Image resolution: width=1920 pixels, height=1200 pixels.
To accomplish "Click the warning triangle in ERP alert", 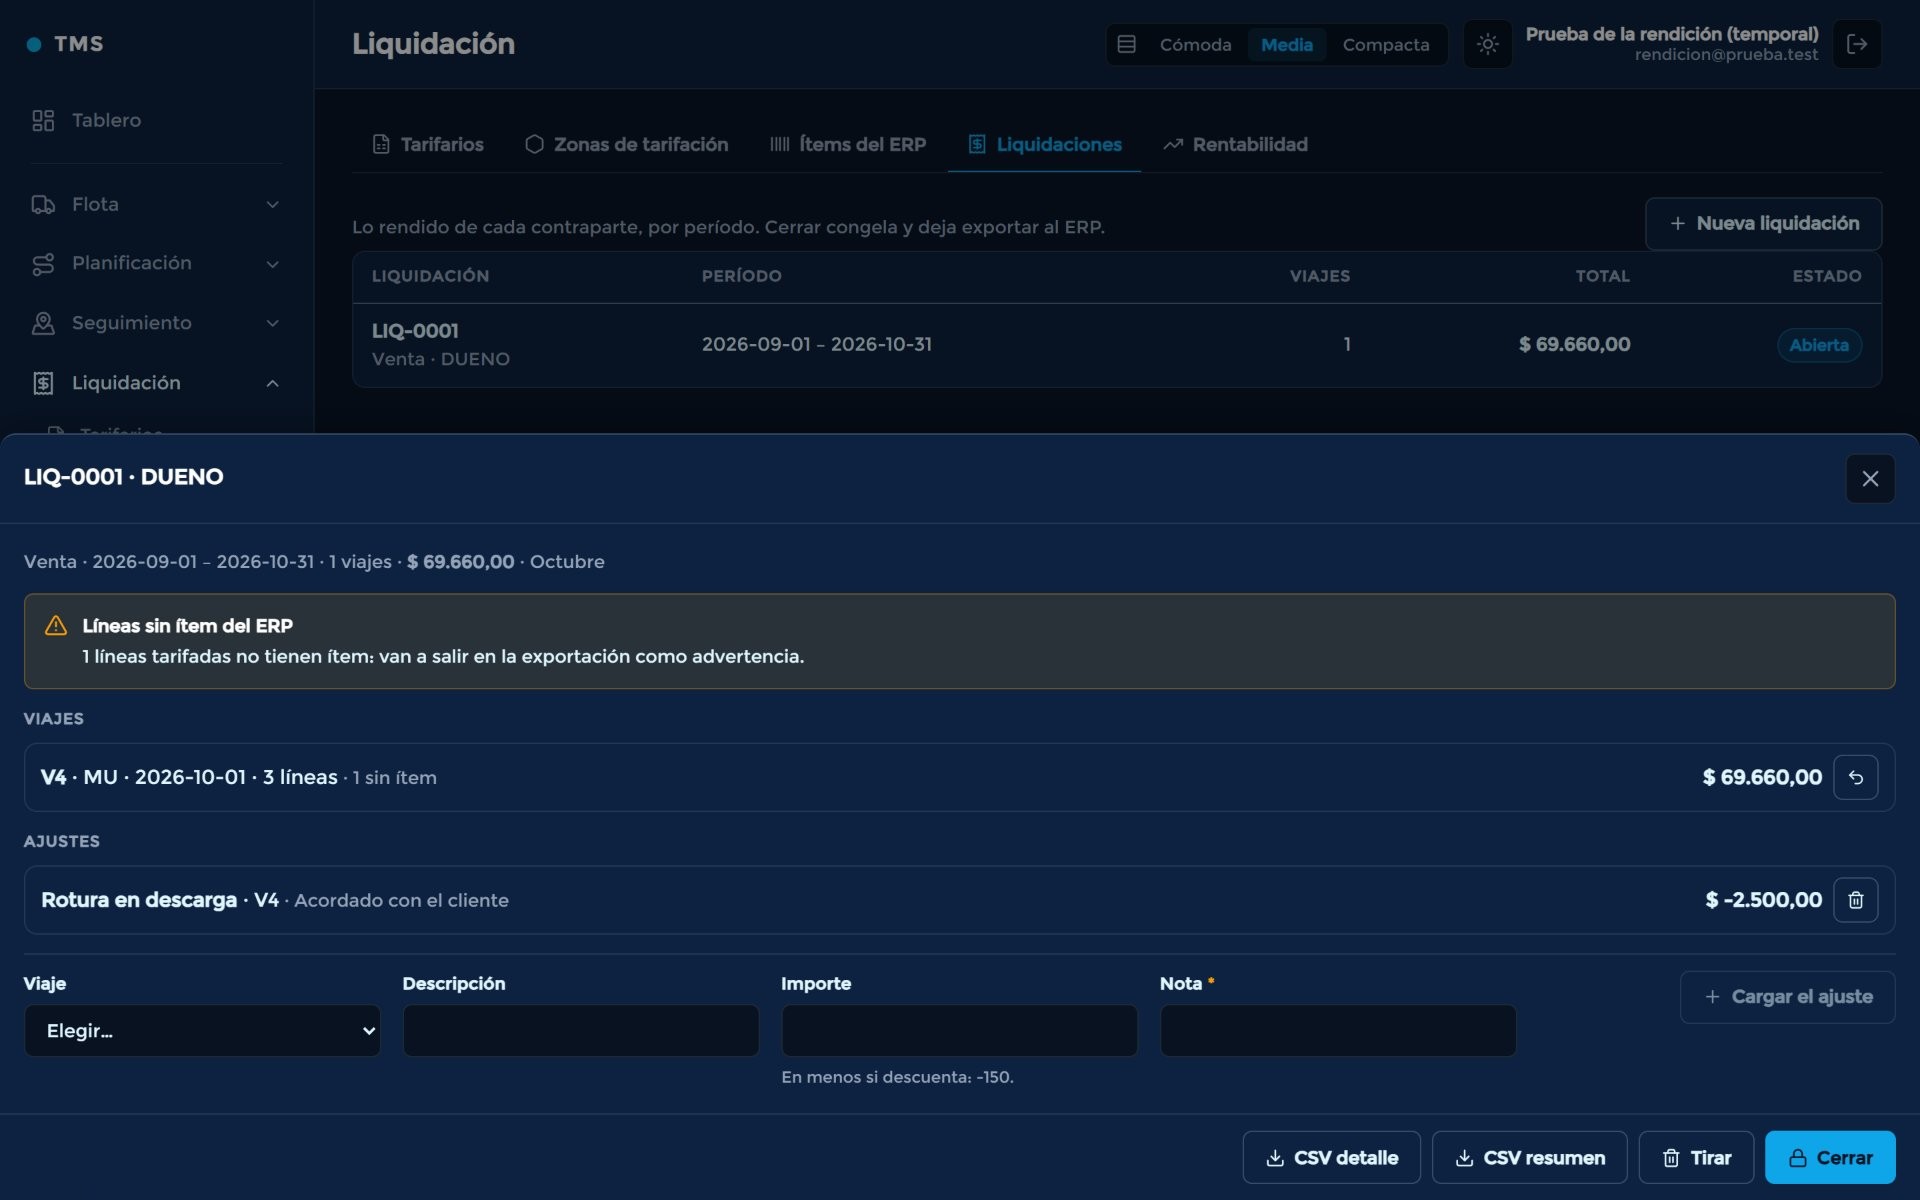I will tap(56, 626).
